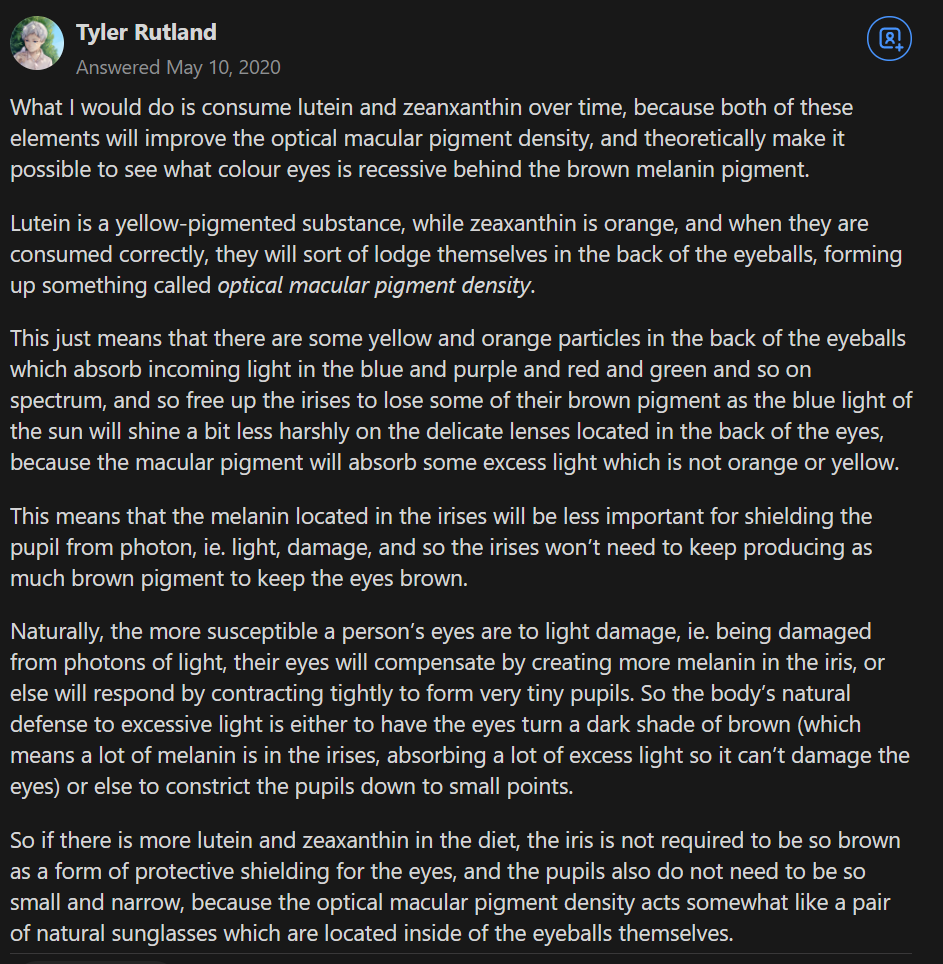Click the horizontal divider below the answer
This screenshot has height=964, width=943.
(x=461, y=954)
